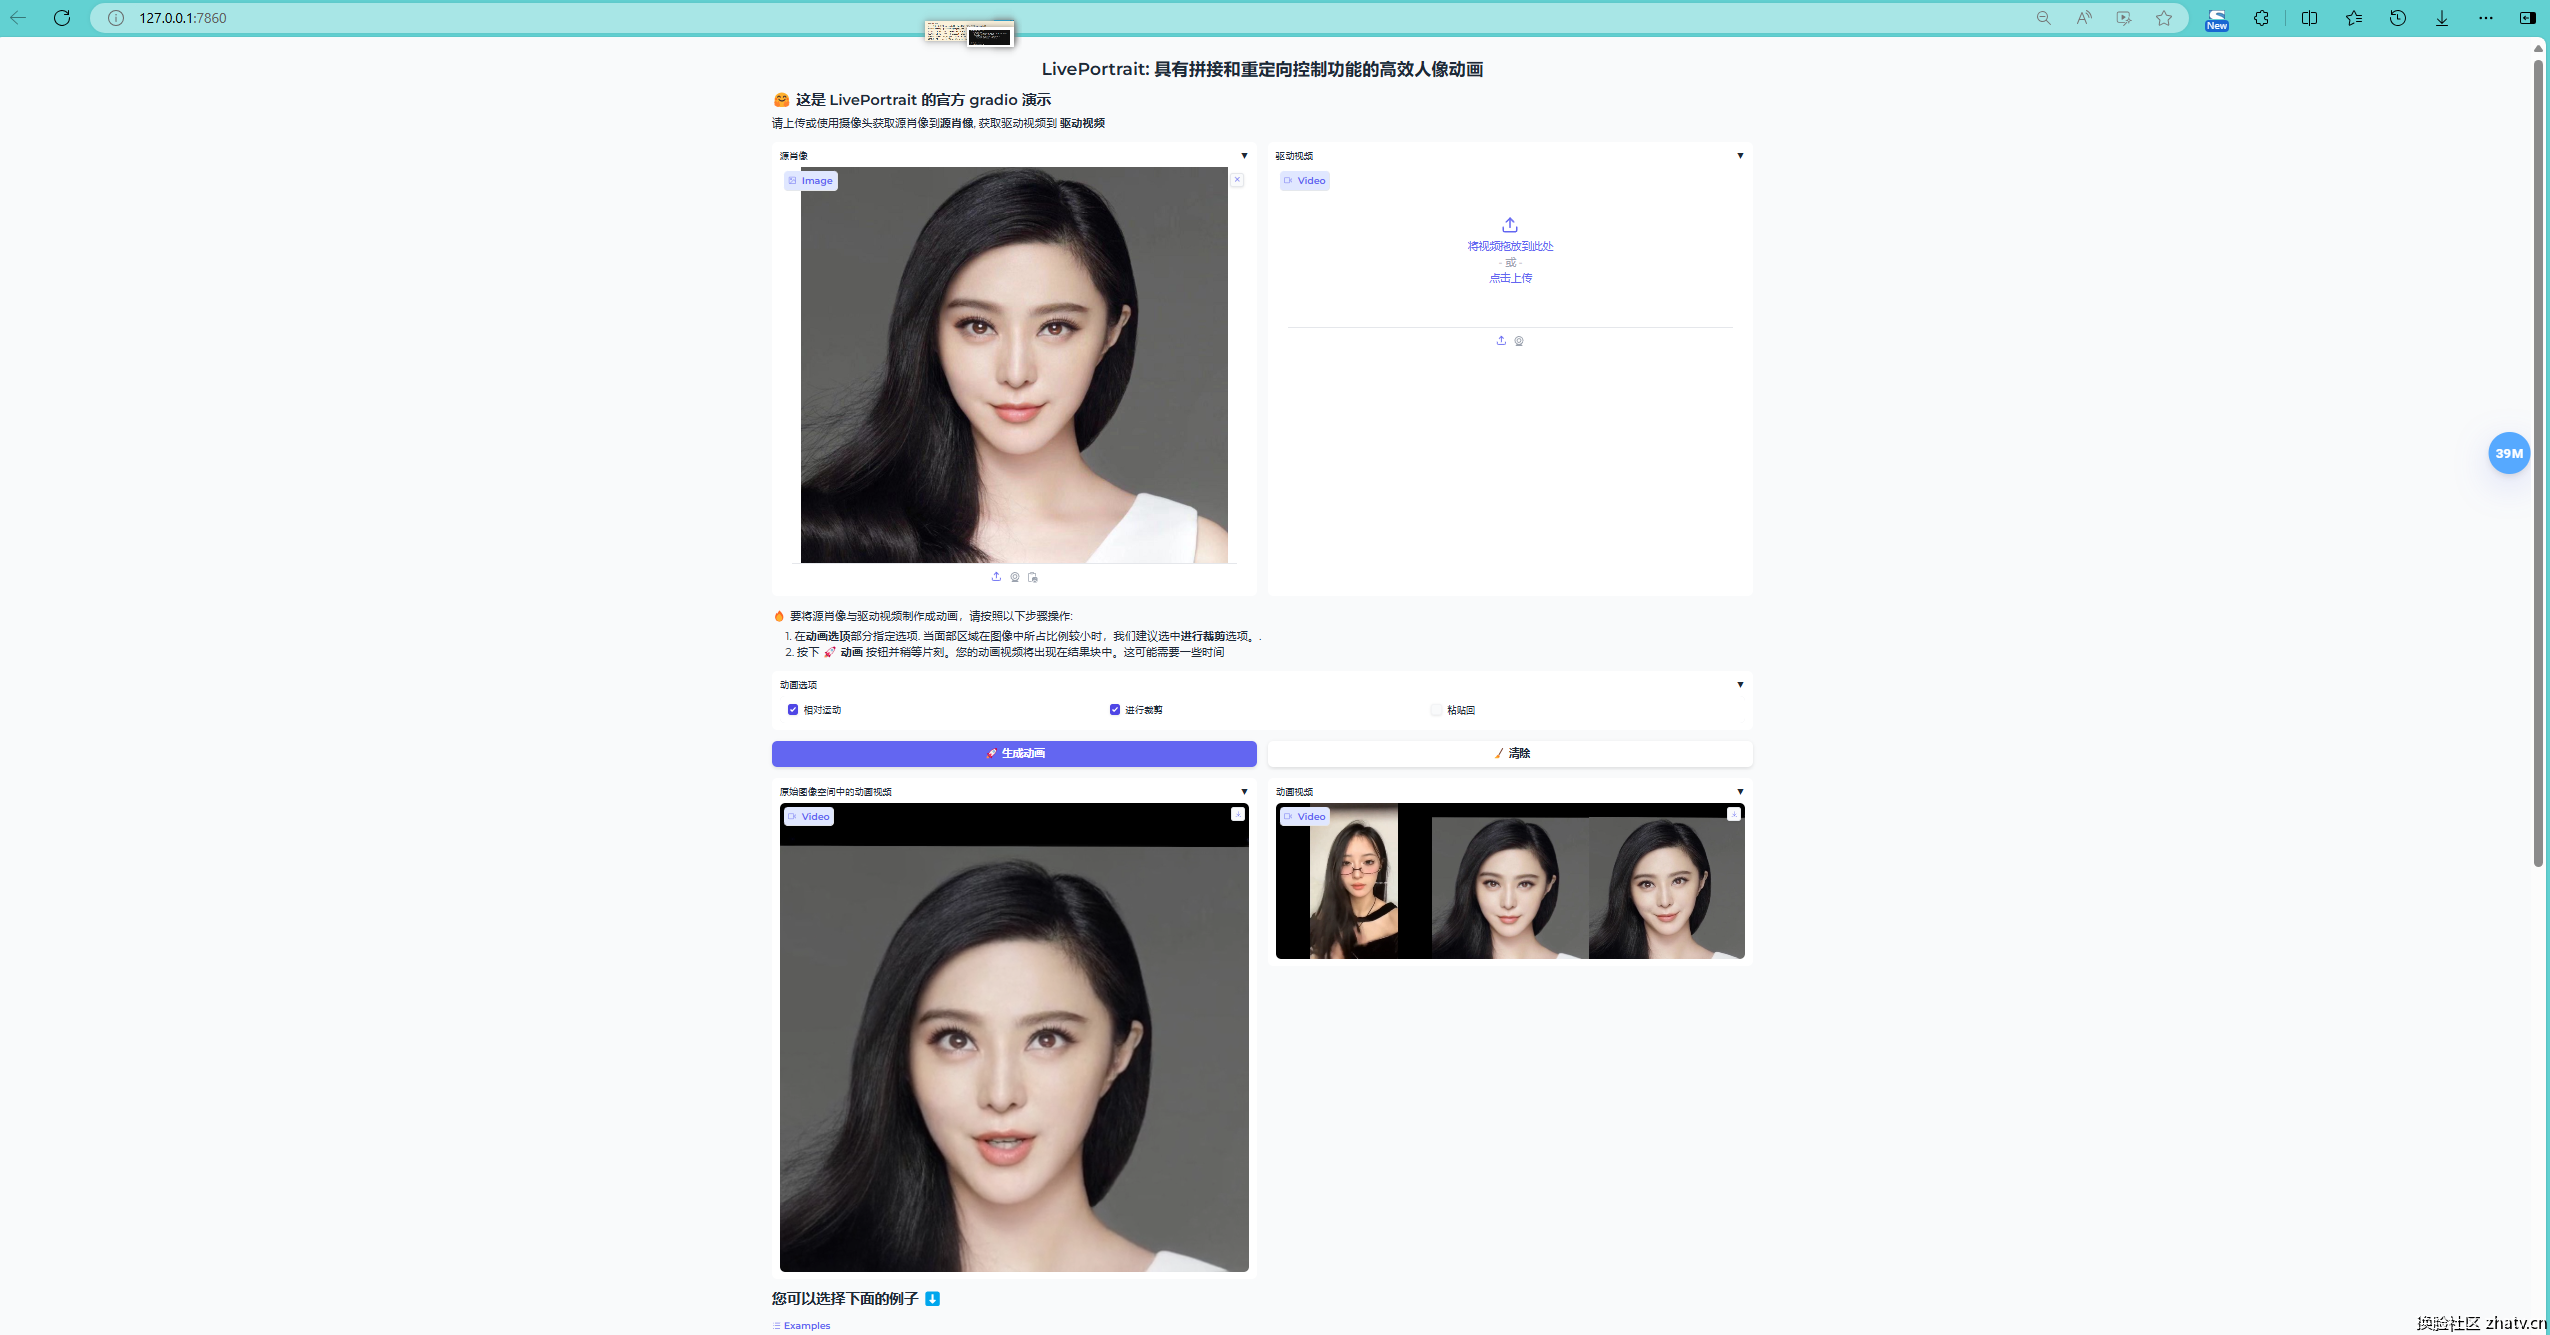Collapse the 原始图像空间中的动画视频 result panel
This screenshot has height=1335, width=2550.
coord(1244,792)
